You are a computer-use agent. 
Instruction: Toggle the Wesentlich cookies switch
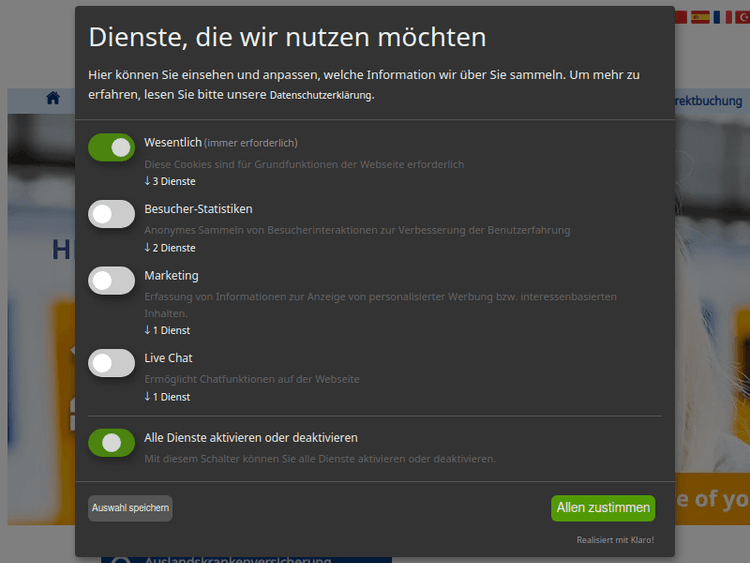[x=111, y=148]
